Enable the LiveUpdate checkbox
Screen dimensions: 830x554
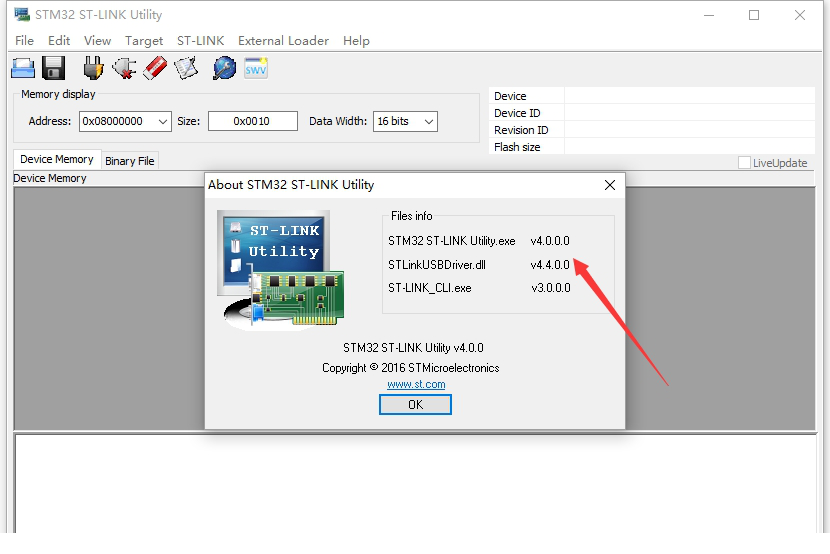click(744, 162)
